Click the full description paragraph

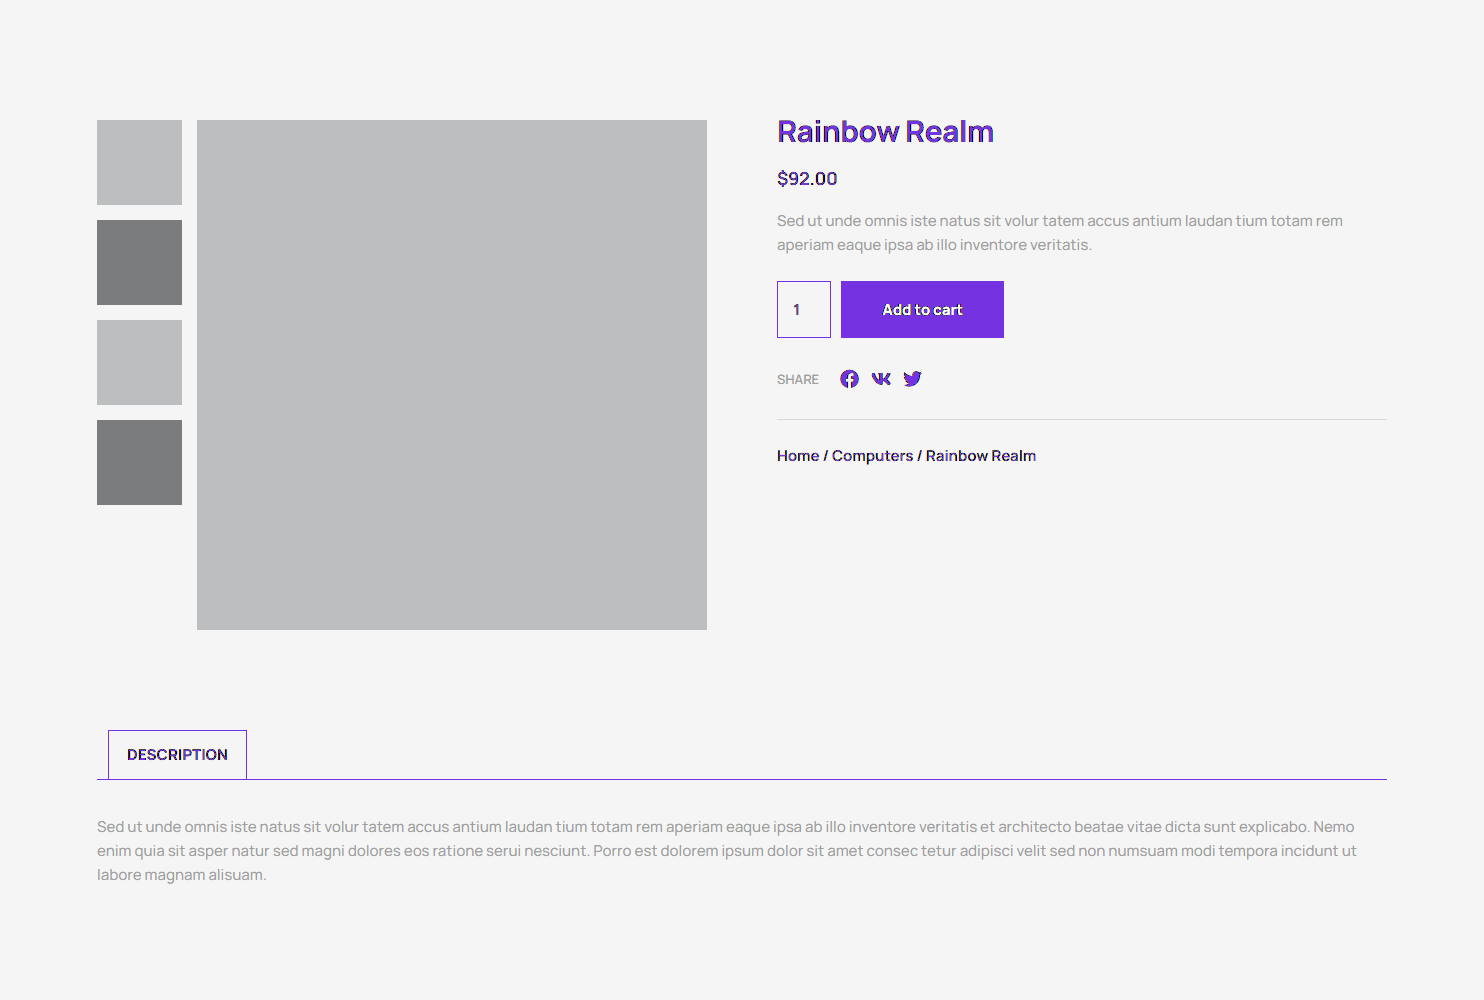coord(726,851)
